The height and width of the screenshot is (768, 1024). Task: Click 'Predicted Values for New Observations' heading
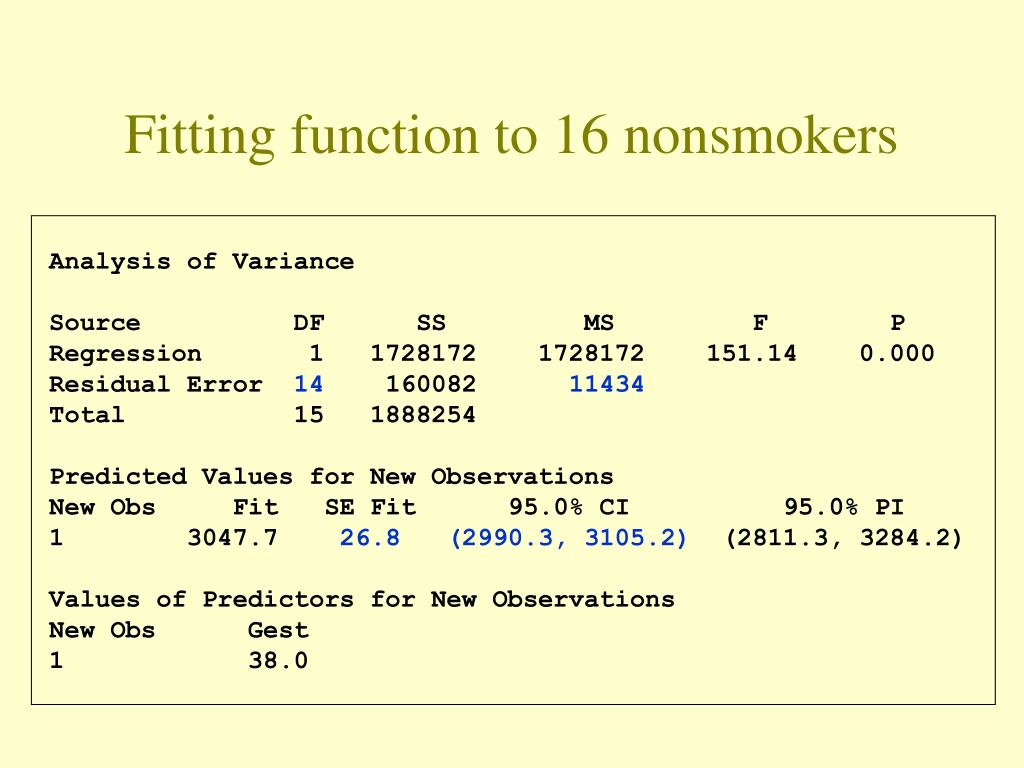pos(332,476)
